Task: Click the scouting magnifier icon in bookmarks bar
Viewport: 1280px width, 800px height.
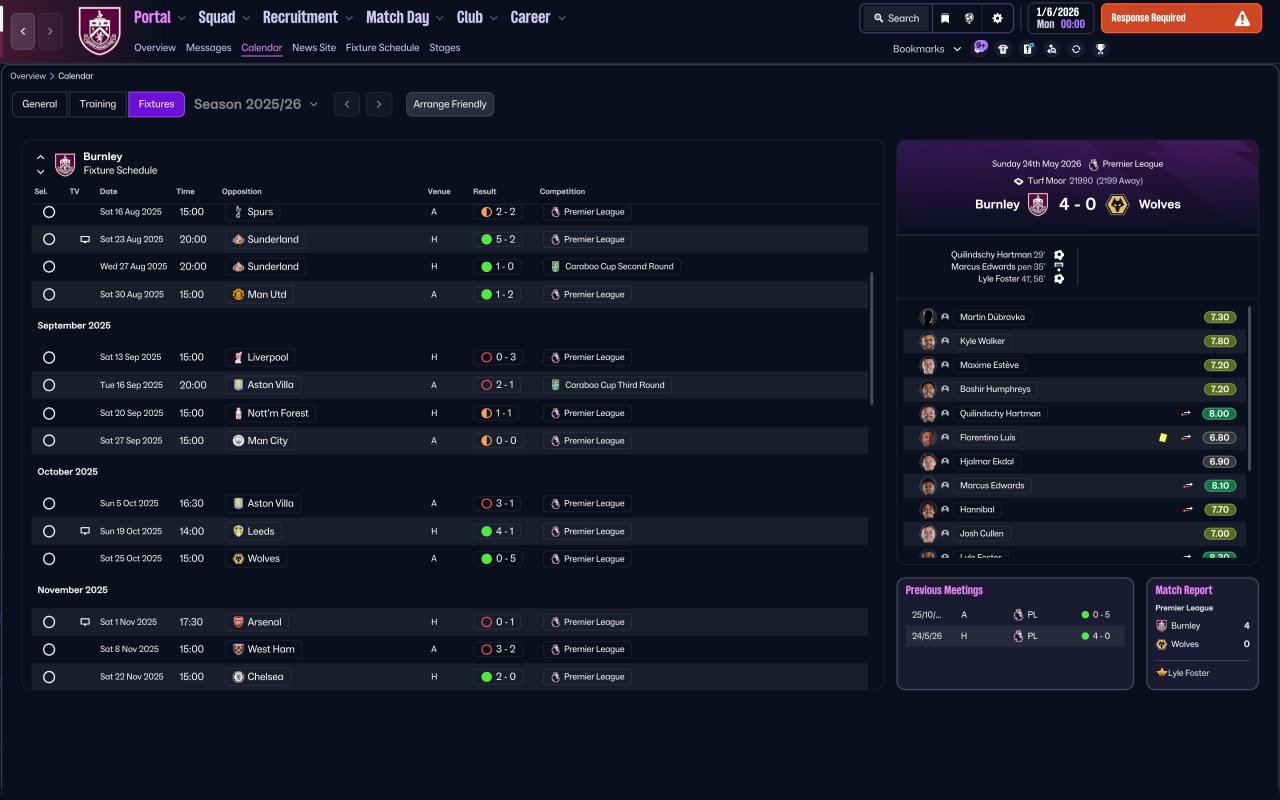Action: coord(1051,49)
